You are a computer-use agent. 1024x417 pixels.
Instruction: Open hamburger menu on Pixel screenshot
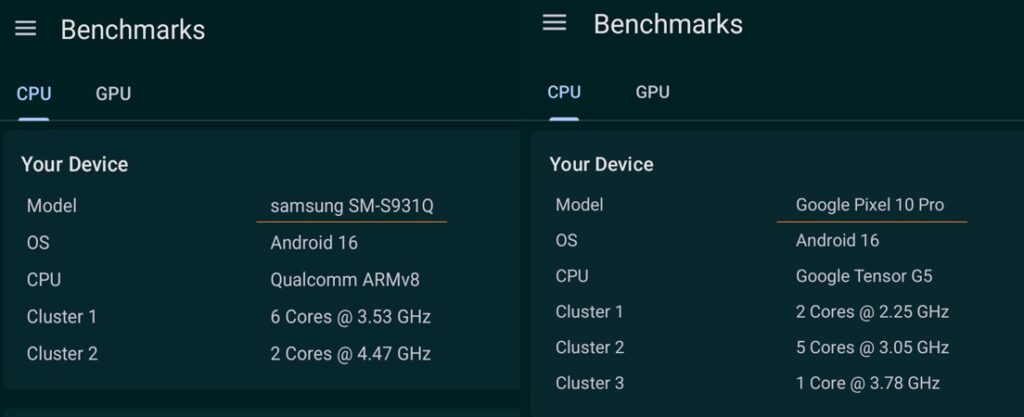point(554,23)
